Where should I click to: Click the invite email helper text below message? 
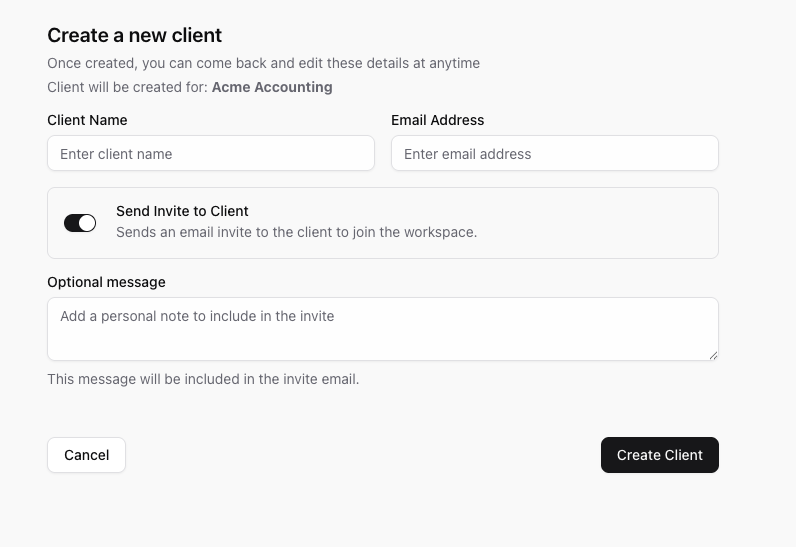click(203, 380)
